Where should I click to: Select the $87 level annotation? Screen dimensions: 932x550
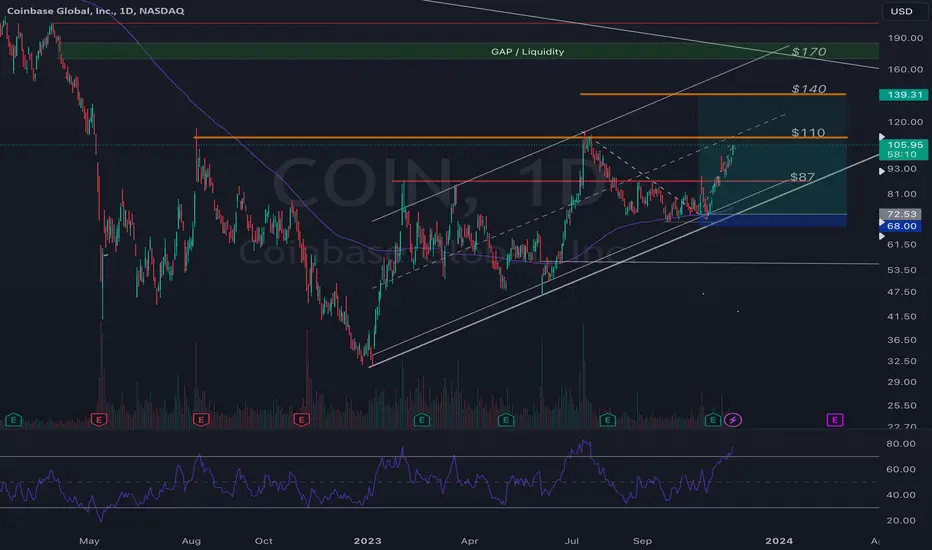tap(802, 177)
